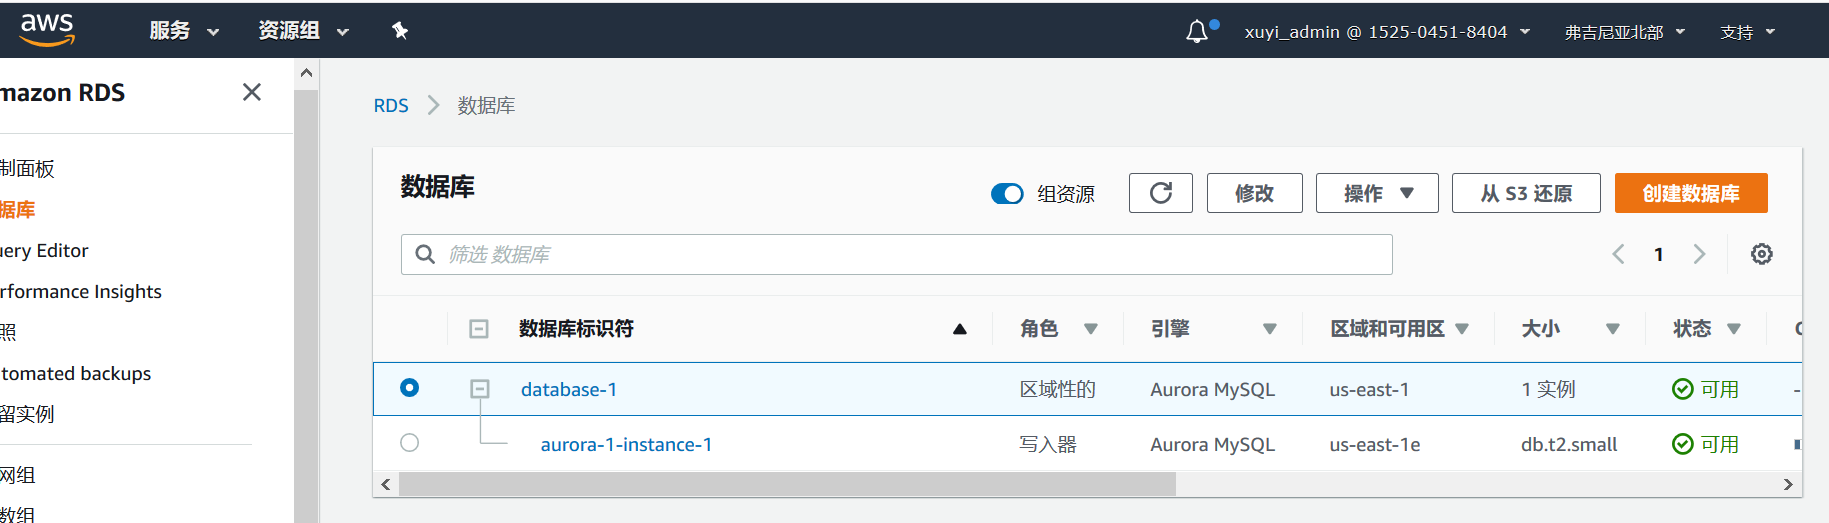This screenshot has width=1829, height=523.
Task: Click available status of database-1
Action: click(1706, 389)
